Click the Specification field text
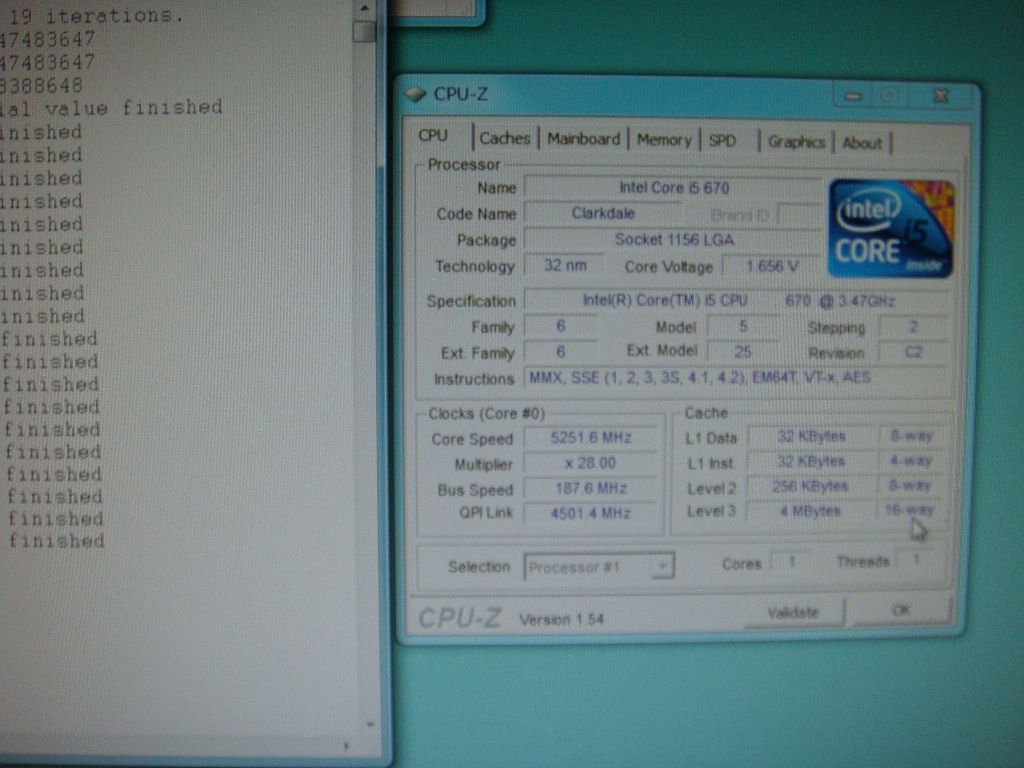This screenshot has width=1024, height=768. tap(738, 301)
